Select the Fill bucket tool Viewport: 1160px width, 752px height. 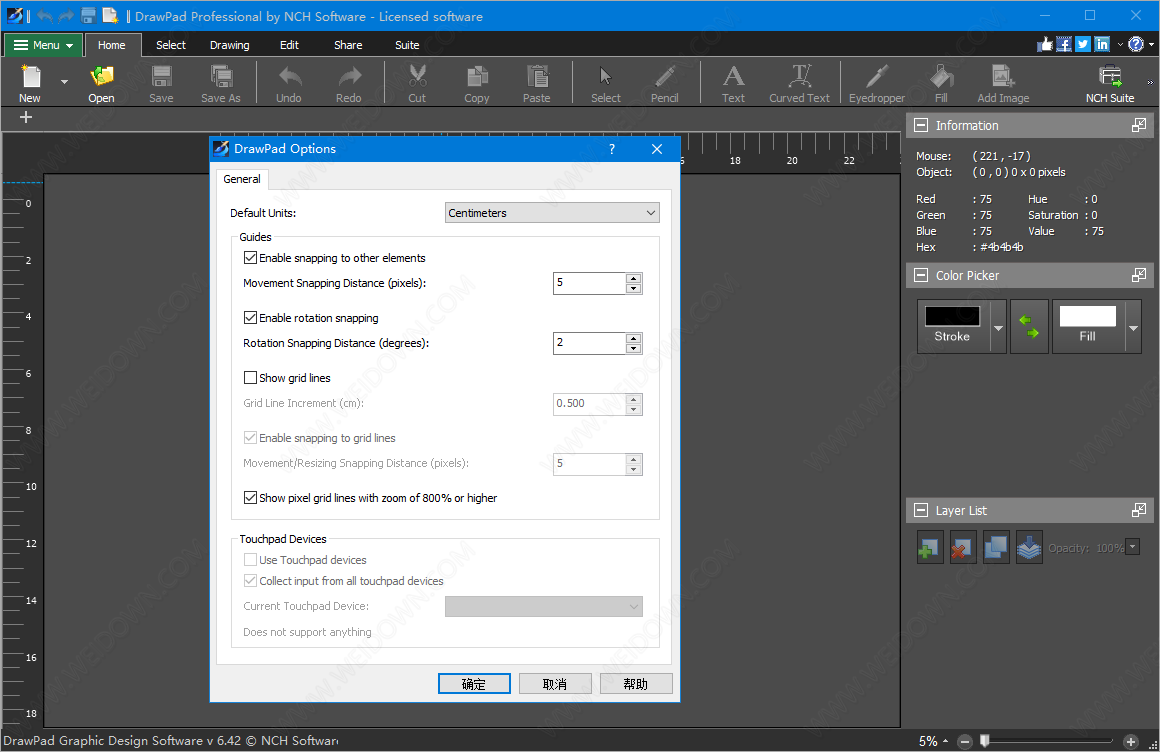click(x=941, y=76)
